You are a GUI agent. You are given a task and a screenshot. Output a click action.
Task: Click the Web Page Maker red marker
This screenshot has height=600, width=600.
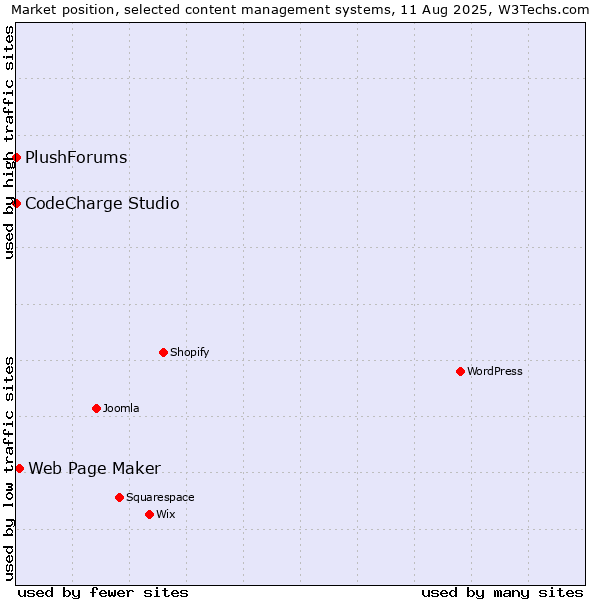pos(20,468)
